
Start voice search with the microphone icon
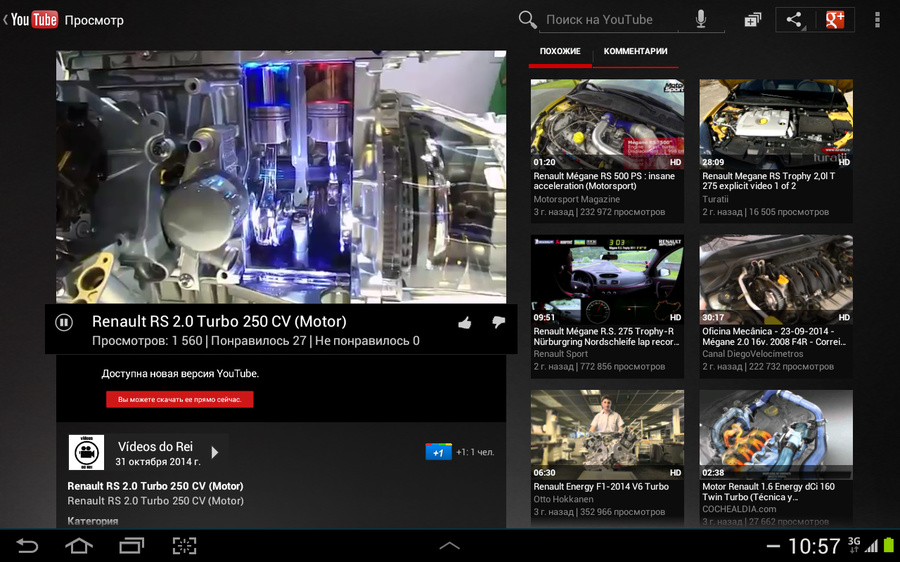(701, 20)
